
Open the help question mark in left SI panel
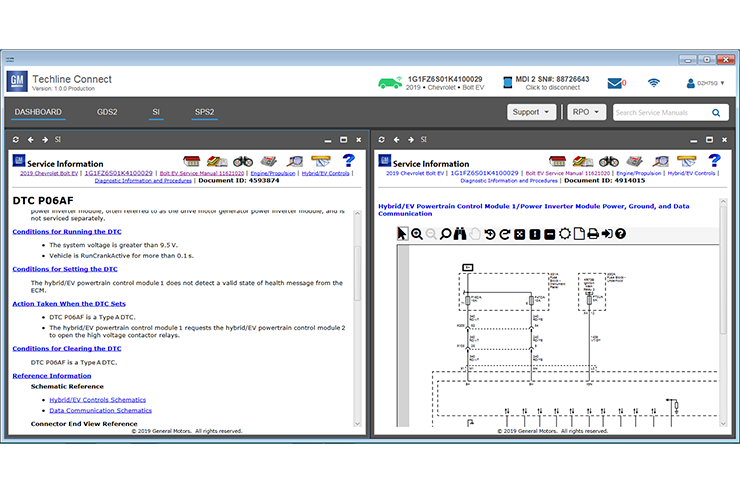pyautogui.click(x=349, y=160)
